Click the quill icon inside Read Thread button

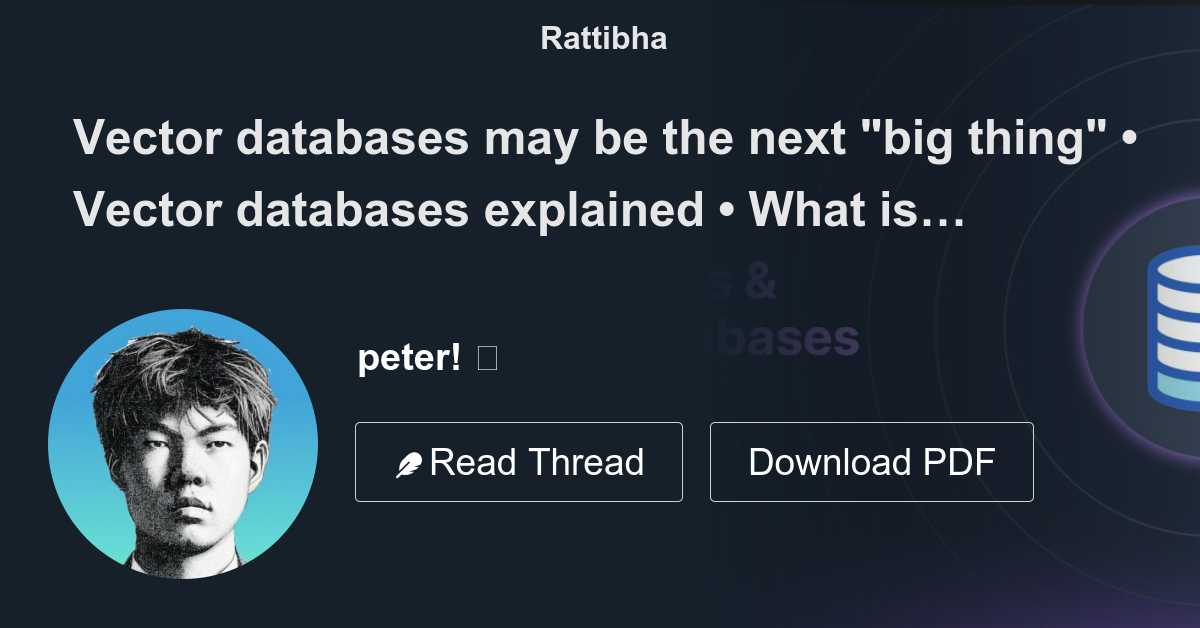[x=410, y=461]
